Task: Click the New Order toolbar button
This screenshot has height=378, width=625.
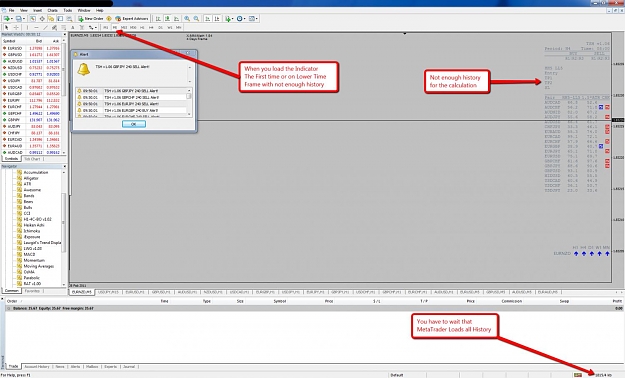Action: tap(90, 18)
